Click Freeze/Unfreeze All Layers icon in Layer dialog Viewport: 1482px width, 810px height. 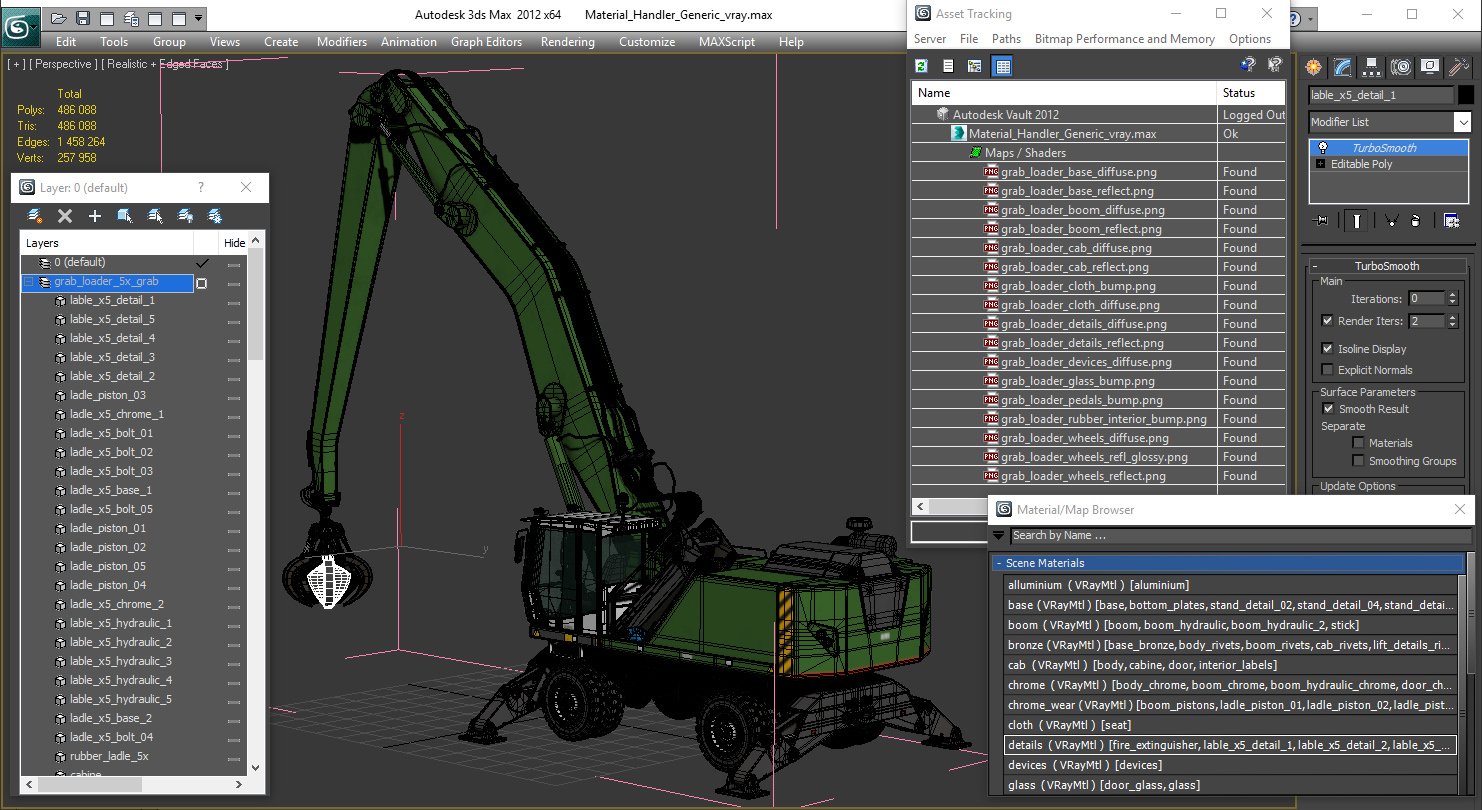click(x=215, y=216)
